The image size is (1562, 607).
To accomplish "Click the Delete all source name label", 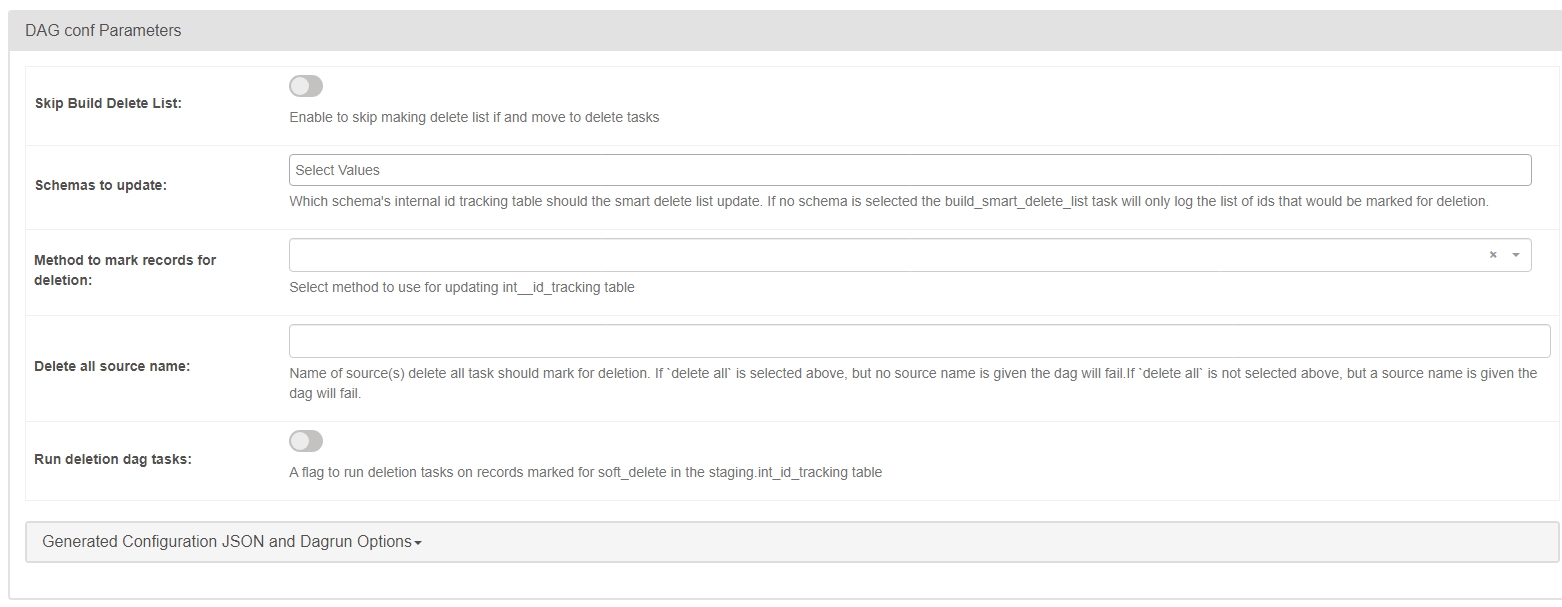I will point(112,366).
